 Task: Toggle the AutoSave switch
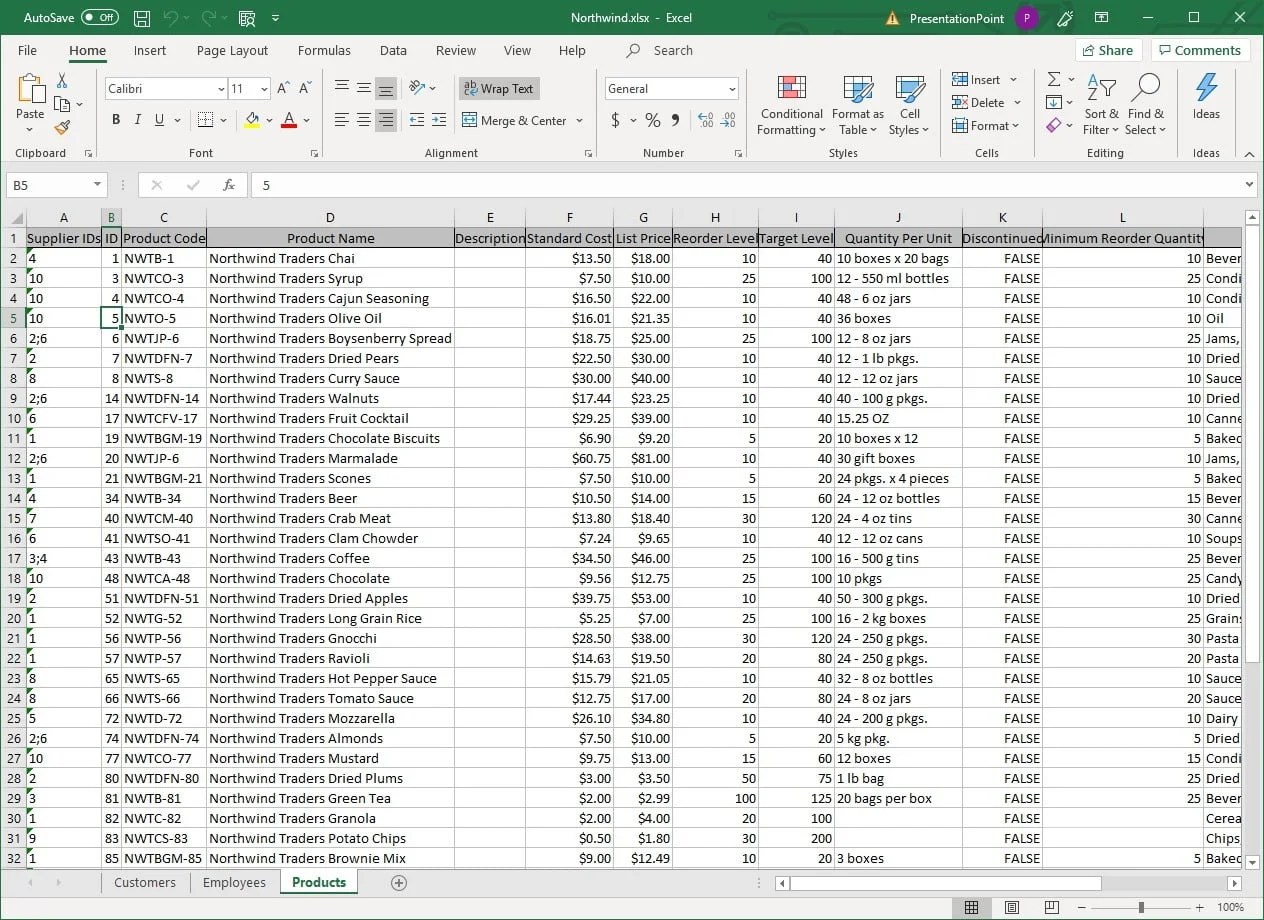(x=99, y=18)
